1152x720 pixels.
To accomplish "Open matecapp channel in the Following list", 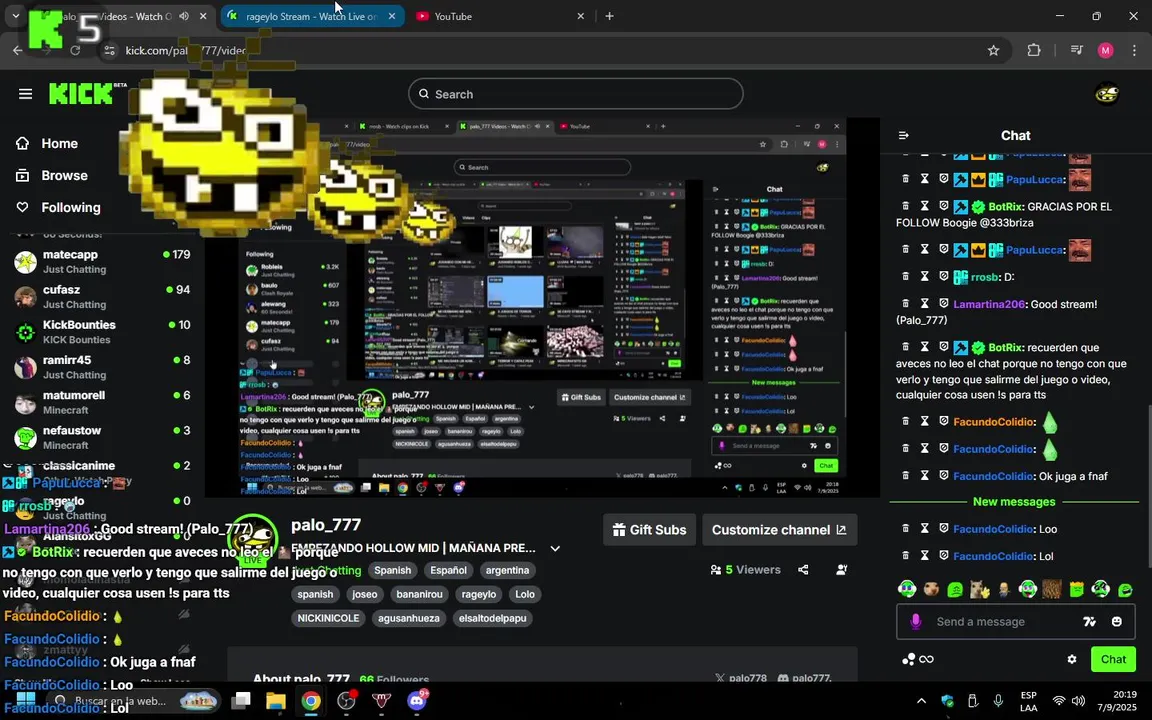I will tap(103, 261).
